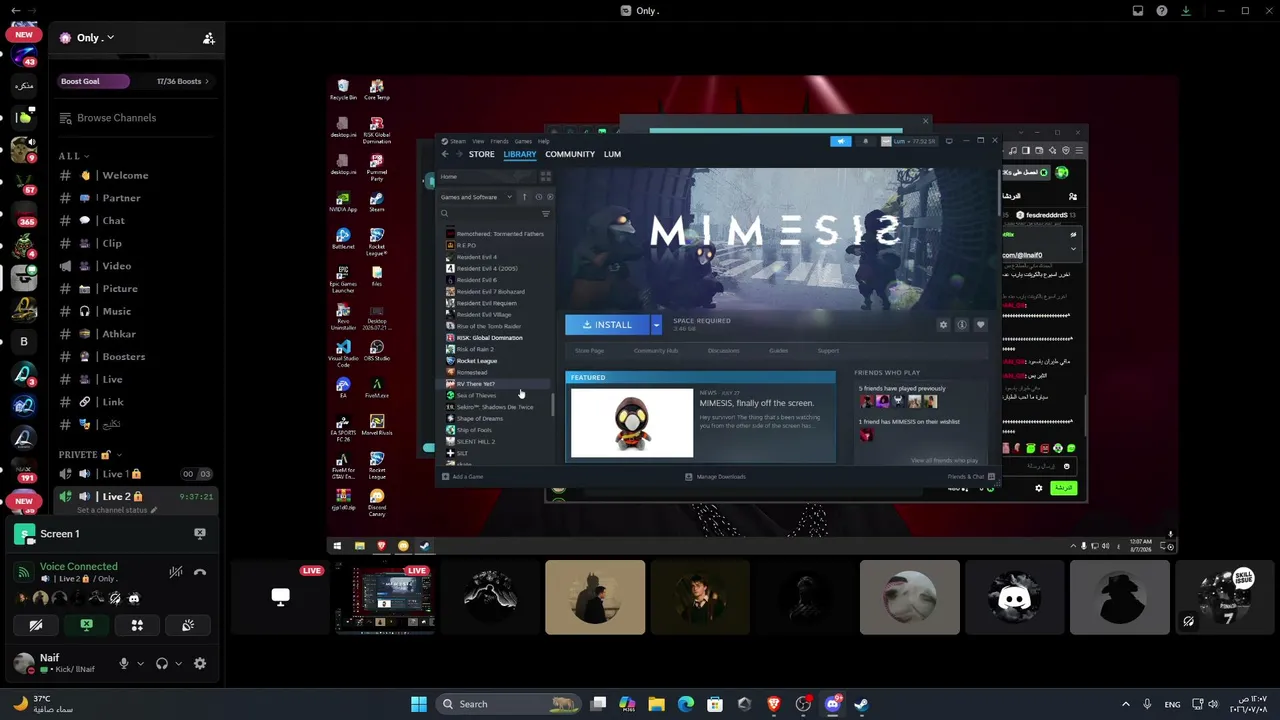The width and height of the screenshot is (1280, 720).
Task: Open Discord user settings gear
Action: (200, 663)
